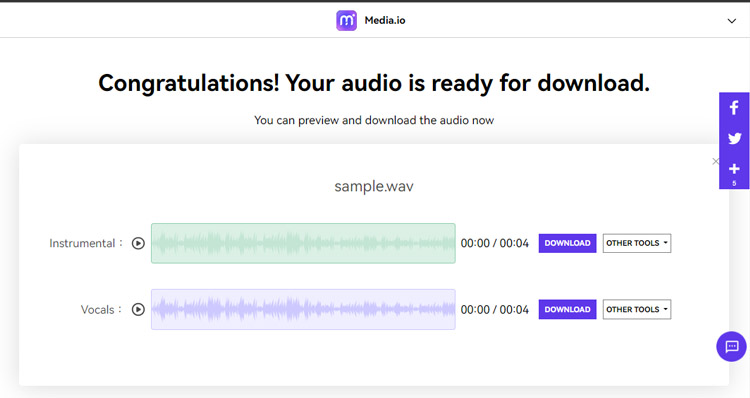The image size is (750, 398).
Task: Click the Instrumental track label
Action: (x=82, y=243)
